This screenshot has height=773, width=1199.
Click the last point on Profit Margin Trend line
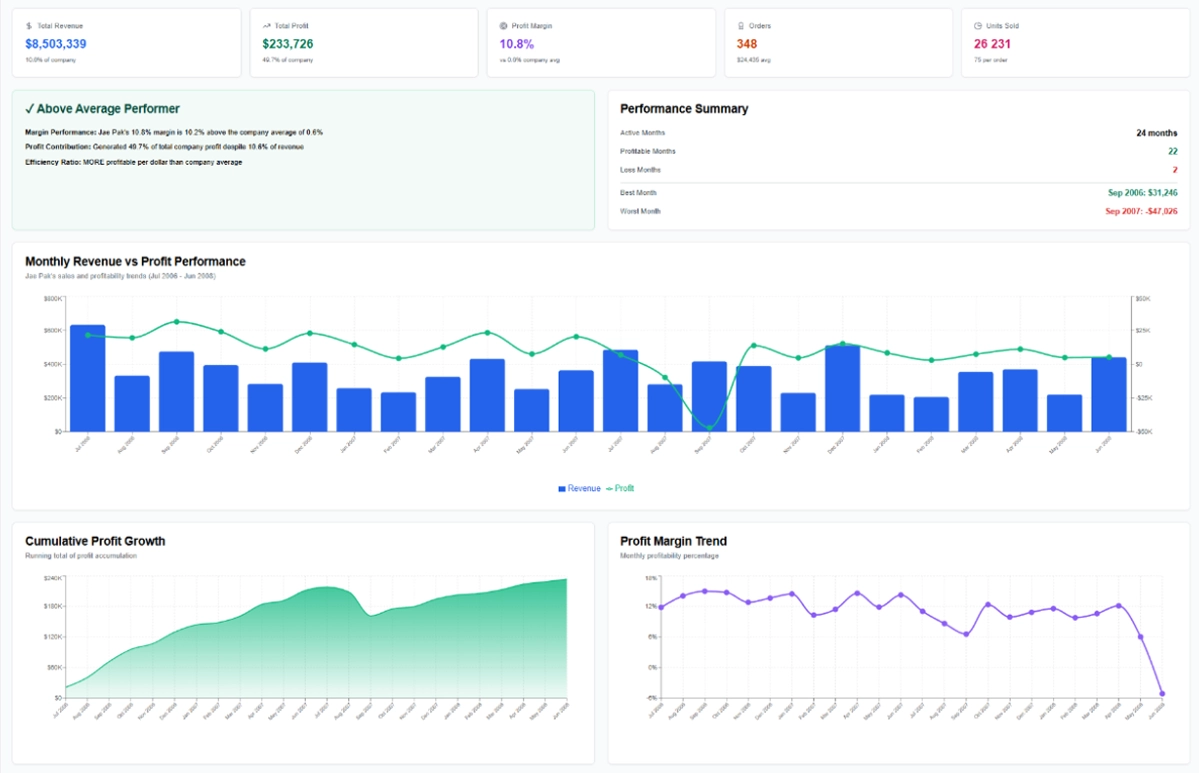click(1162, 693)
